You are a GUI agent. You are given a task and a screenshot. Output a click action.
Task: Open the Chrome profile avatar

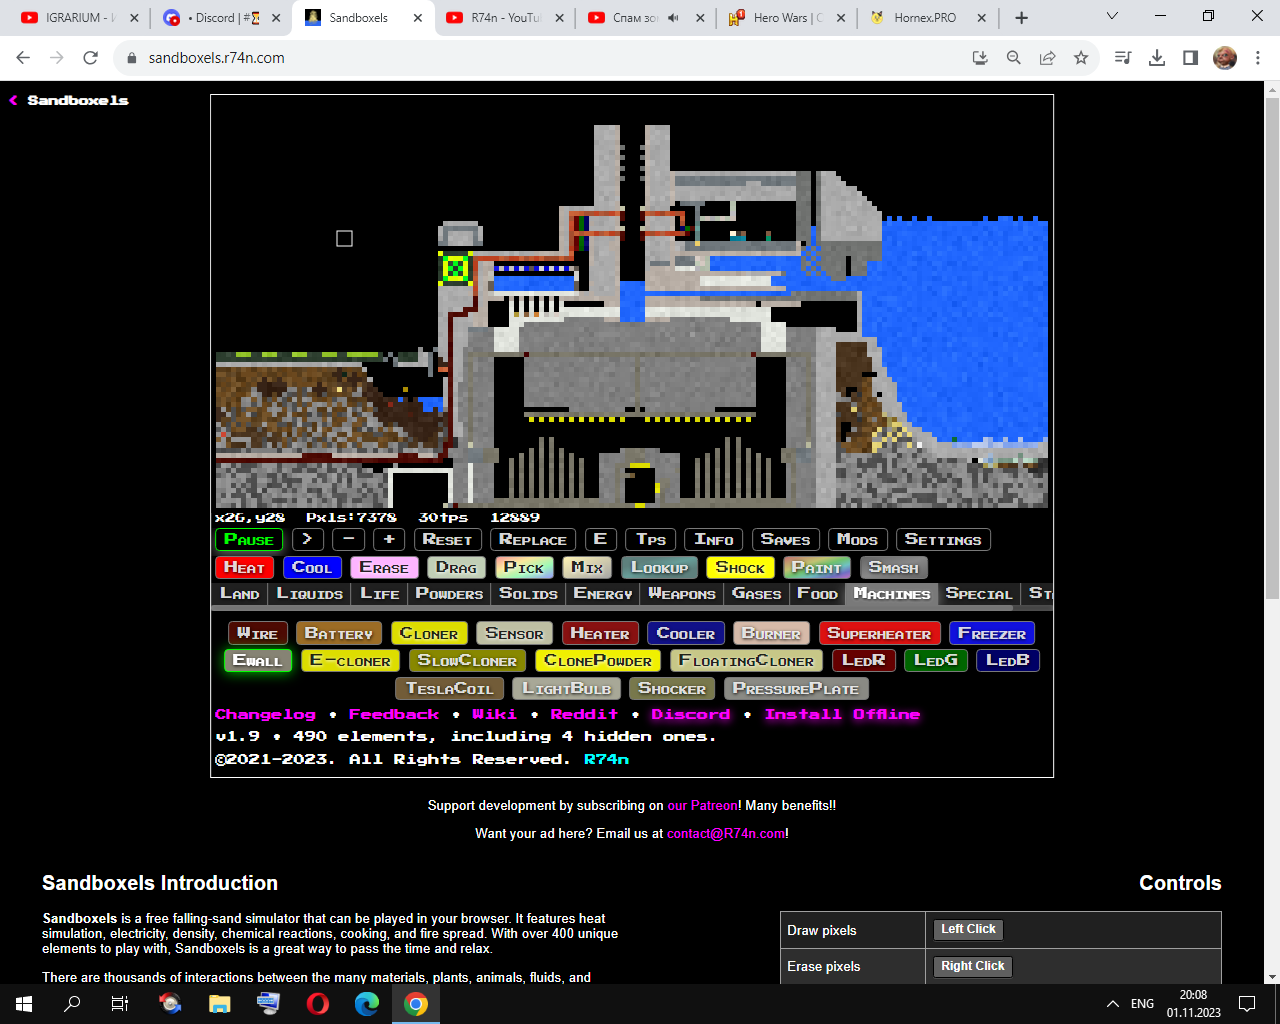pyautogui.click(x=1225, y=58)
